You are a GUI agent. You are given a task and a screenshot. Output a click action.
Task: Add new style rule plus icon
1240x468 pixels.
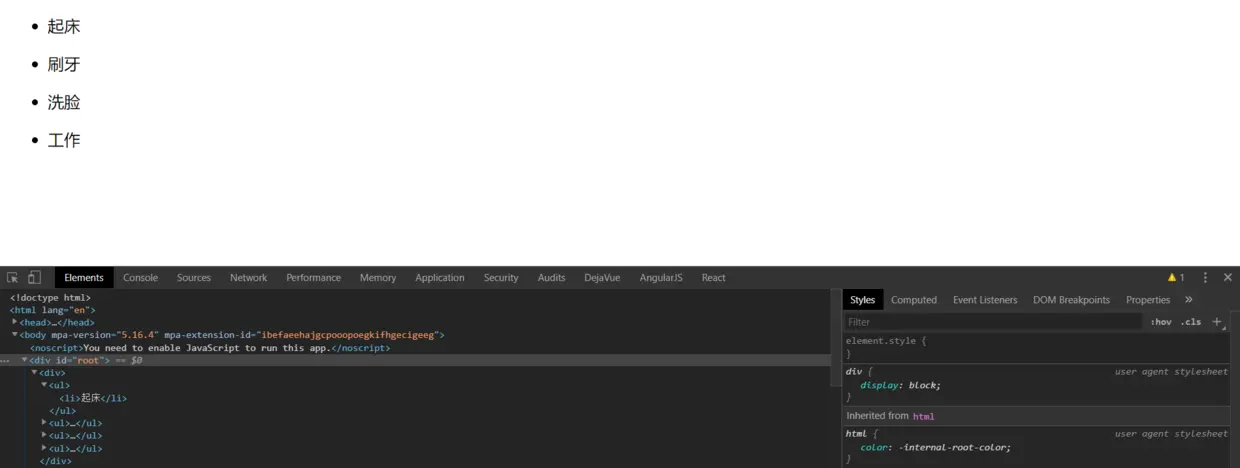[1217, 322]
